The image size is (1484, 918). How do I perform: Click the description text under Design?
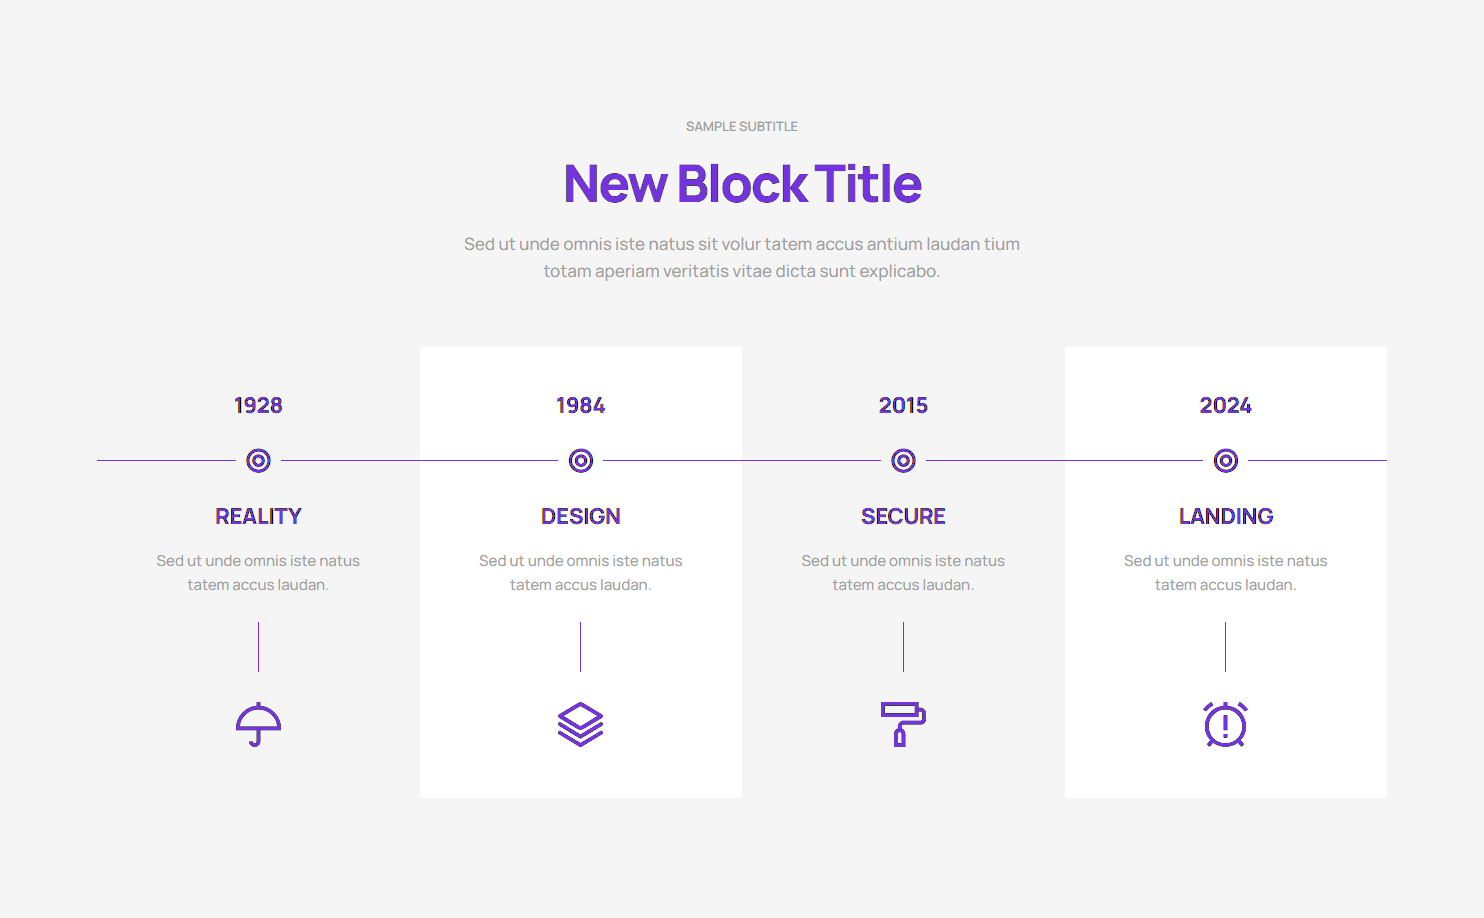(x=581, y=573)
